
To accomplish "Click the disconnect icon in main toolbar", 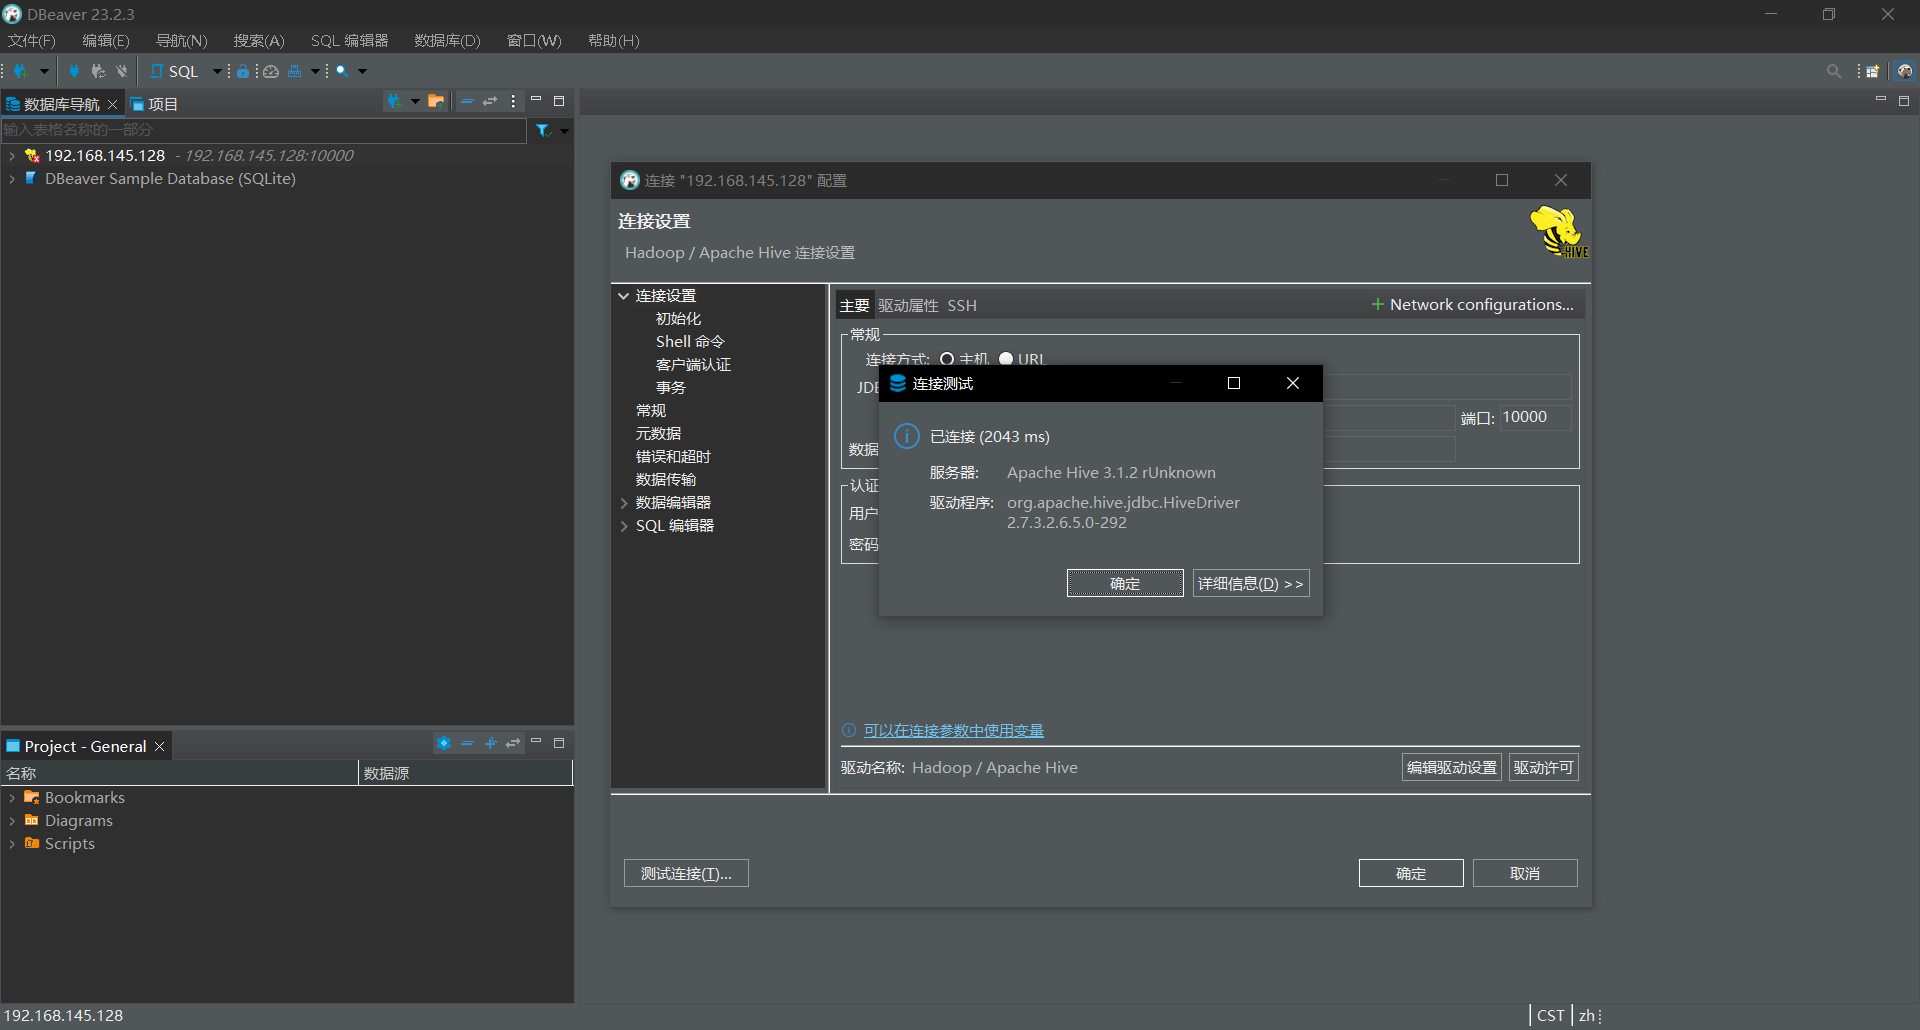I will (x=122, y=71).
